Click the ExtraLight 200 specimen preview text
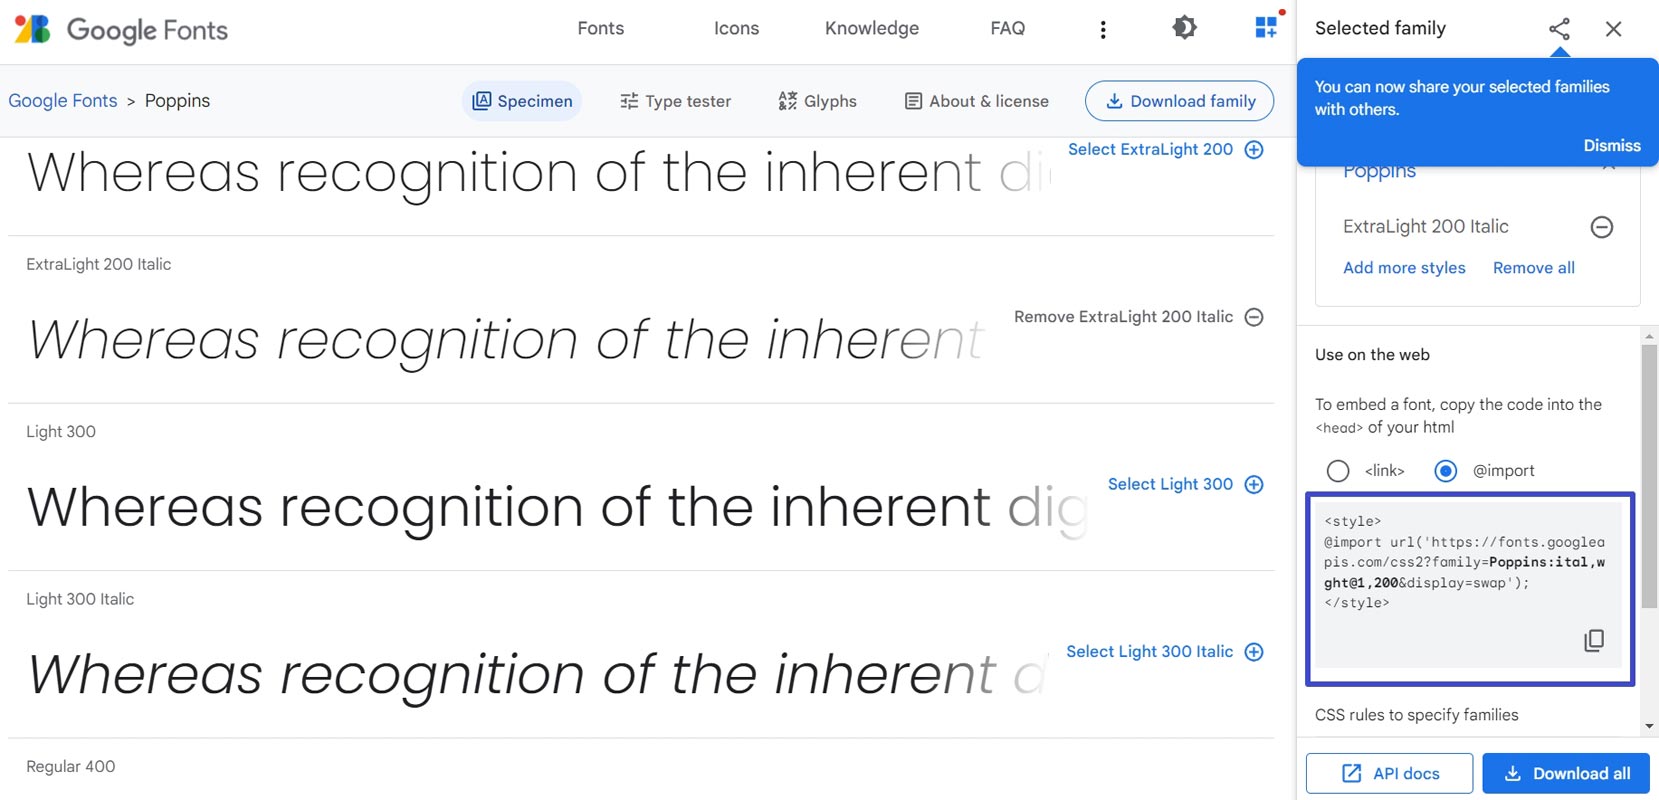 click(x=539, y=173)
